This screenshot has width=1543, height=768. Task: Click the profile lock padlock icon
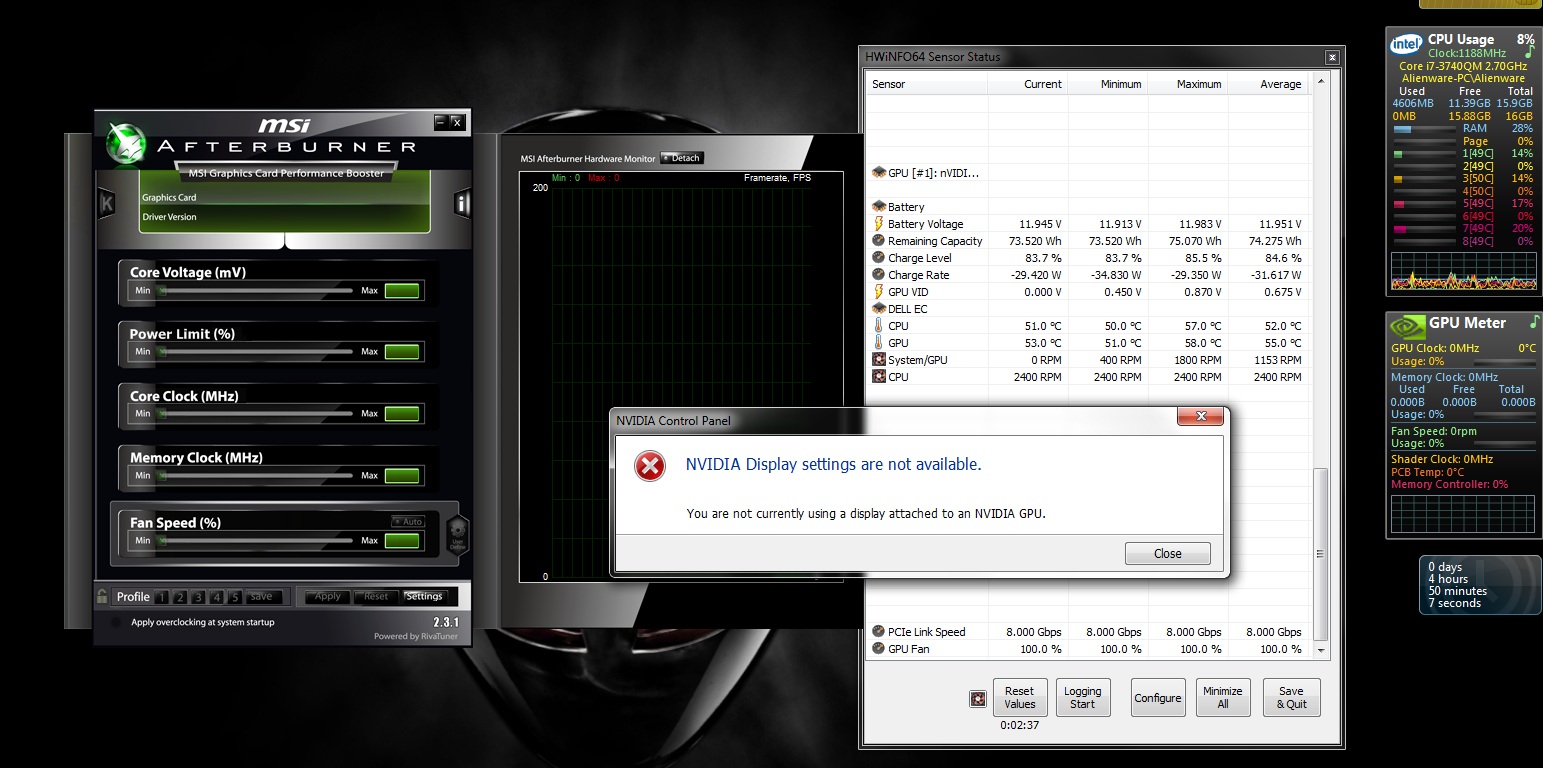click(102, 596)
